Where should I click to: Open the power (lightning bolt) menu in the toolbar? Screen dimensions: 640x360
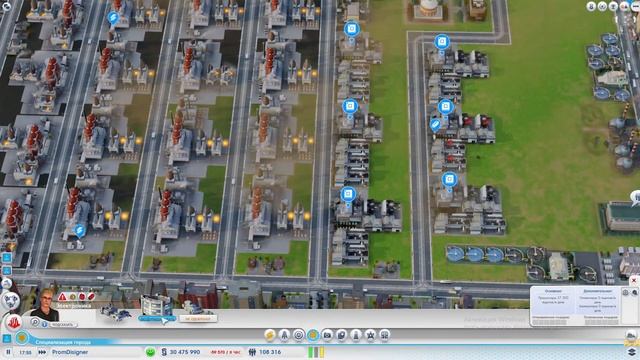tap(269, 335)
